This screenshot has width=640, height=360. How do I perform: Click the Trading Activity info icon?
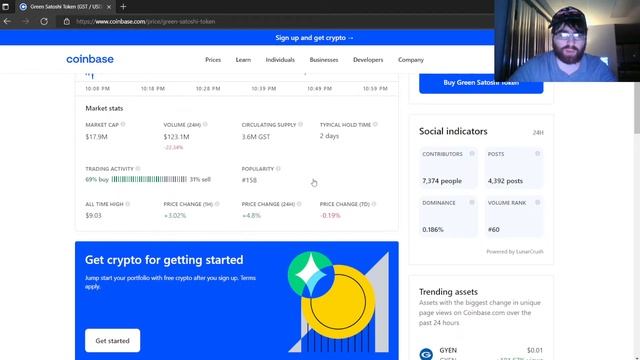(138, 169)
